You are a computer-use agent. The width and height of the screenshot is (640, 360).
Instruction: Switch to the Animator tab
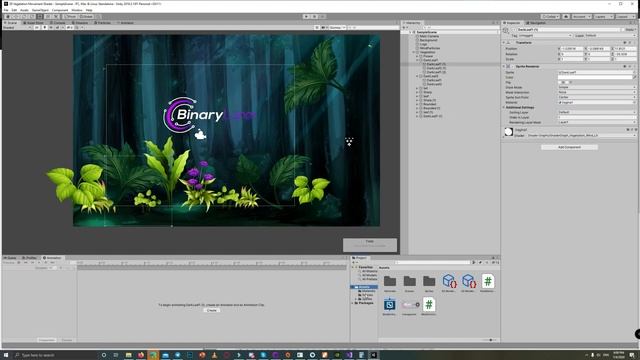(x=125, y=23)
